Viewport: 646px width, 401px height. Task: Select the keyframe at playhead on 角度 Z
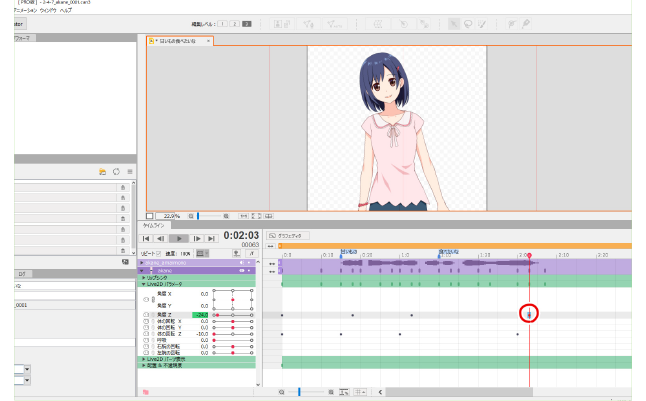(529, 315)
